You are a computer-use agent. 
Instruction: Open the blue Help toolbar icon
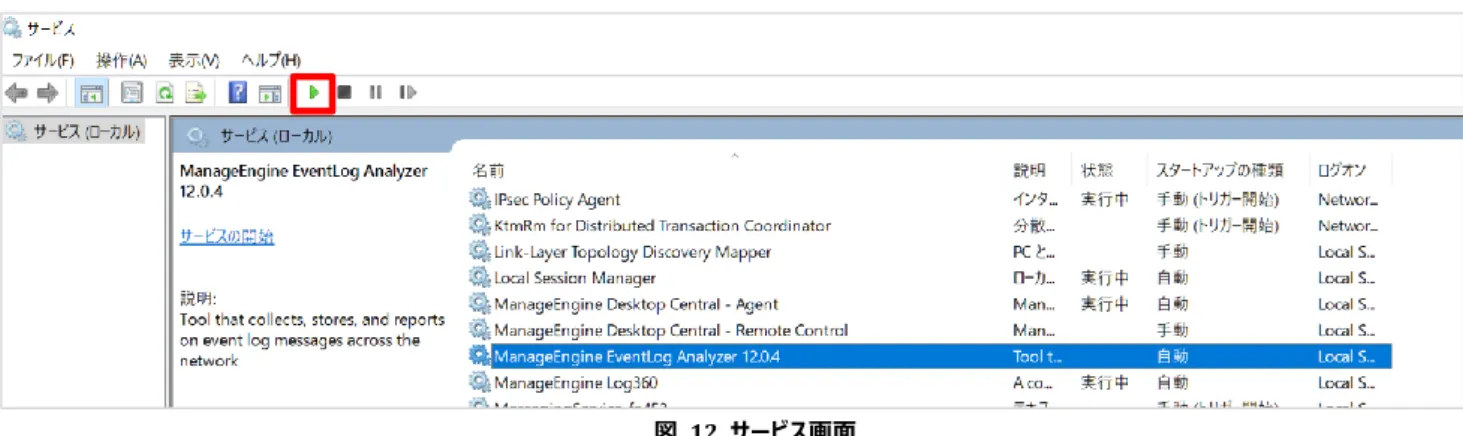pyautogui.click(x=238, y=93)
